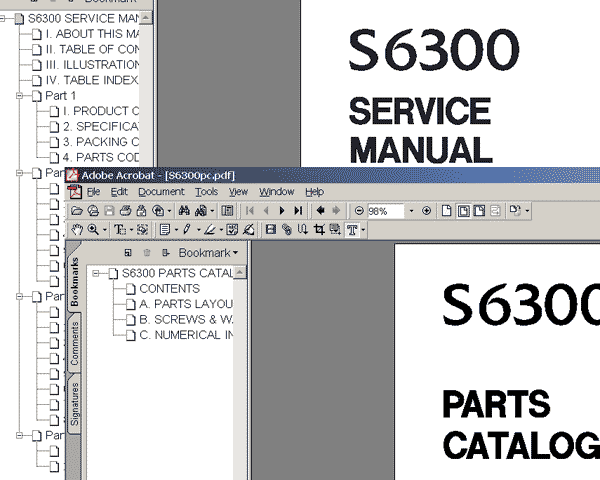Open the Zoom tool dropdown arrow
The width and height of the screenshot is (600, 480).
104,230
